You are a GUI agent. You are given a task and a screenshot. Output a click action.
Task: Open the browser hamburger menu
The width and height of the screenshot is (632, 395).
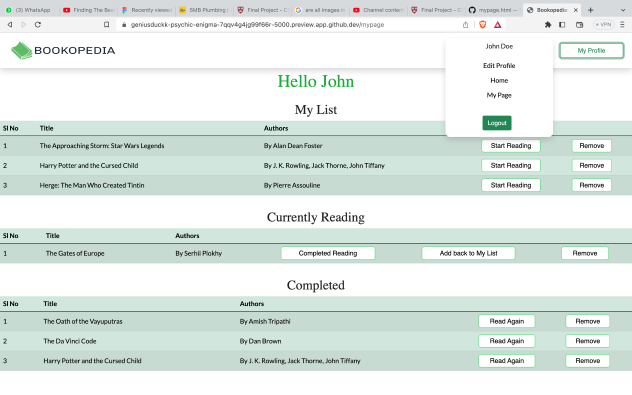click(x=622, y=25)
